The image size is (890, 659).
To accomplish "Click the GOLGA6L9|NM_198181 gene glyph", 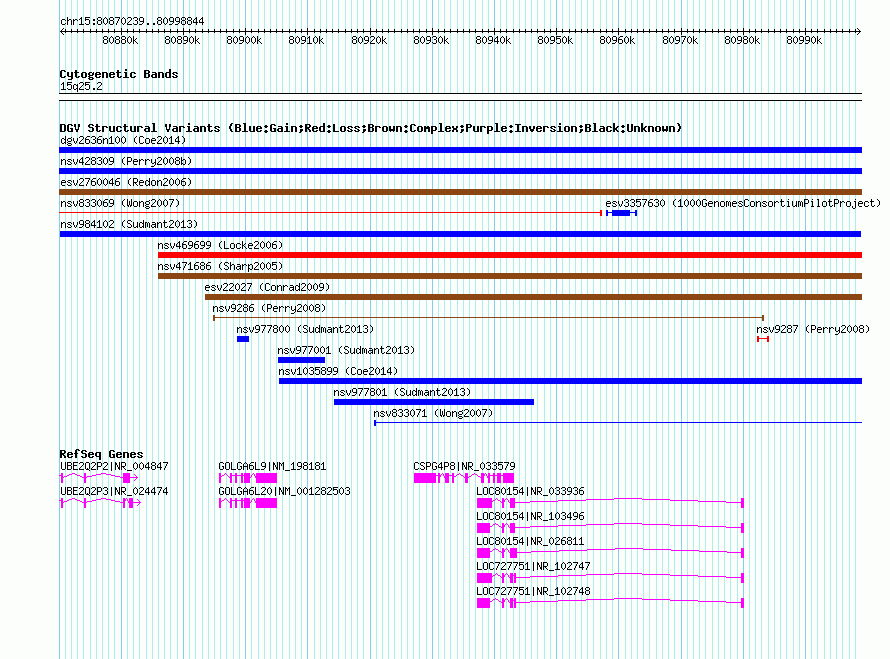I will coord(248,478).
